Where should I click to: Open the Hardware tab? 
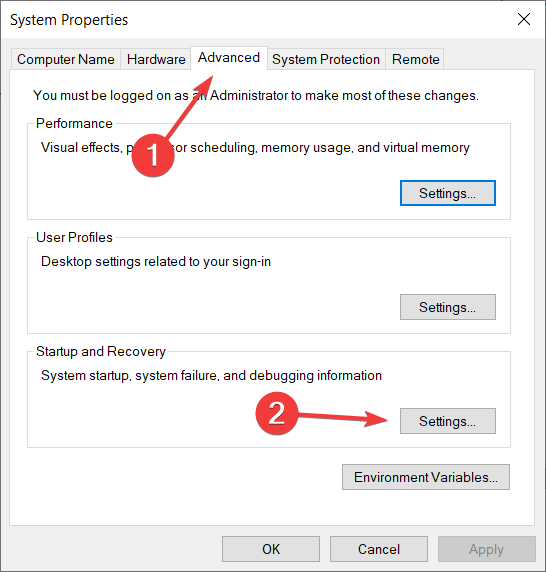pyautogui.click(x=156, y=59)
